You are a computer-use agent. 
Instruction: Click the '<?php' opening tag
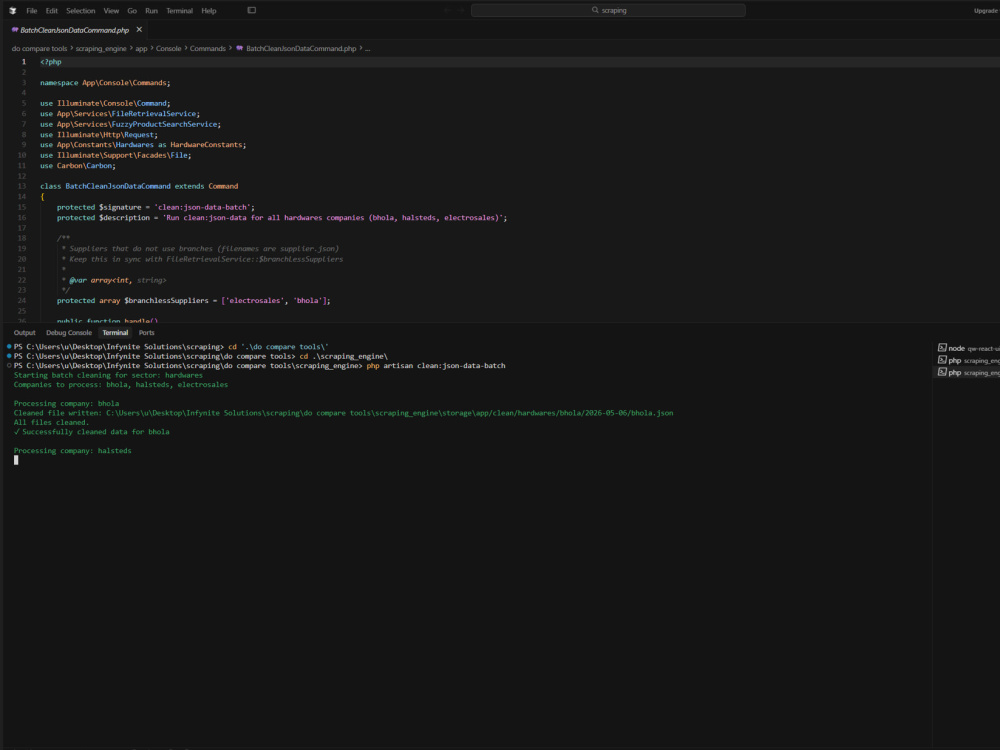(51, 62)
